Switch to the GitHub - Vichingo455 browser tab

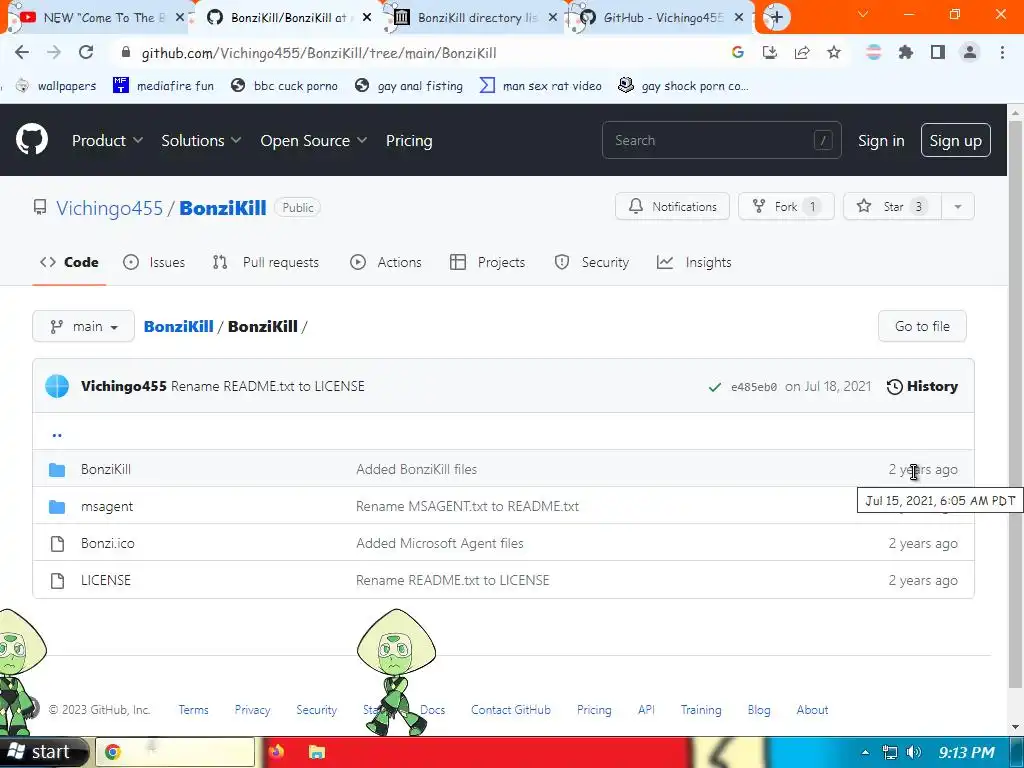click(x=663, y=18)
